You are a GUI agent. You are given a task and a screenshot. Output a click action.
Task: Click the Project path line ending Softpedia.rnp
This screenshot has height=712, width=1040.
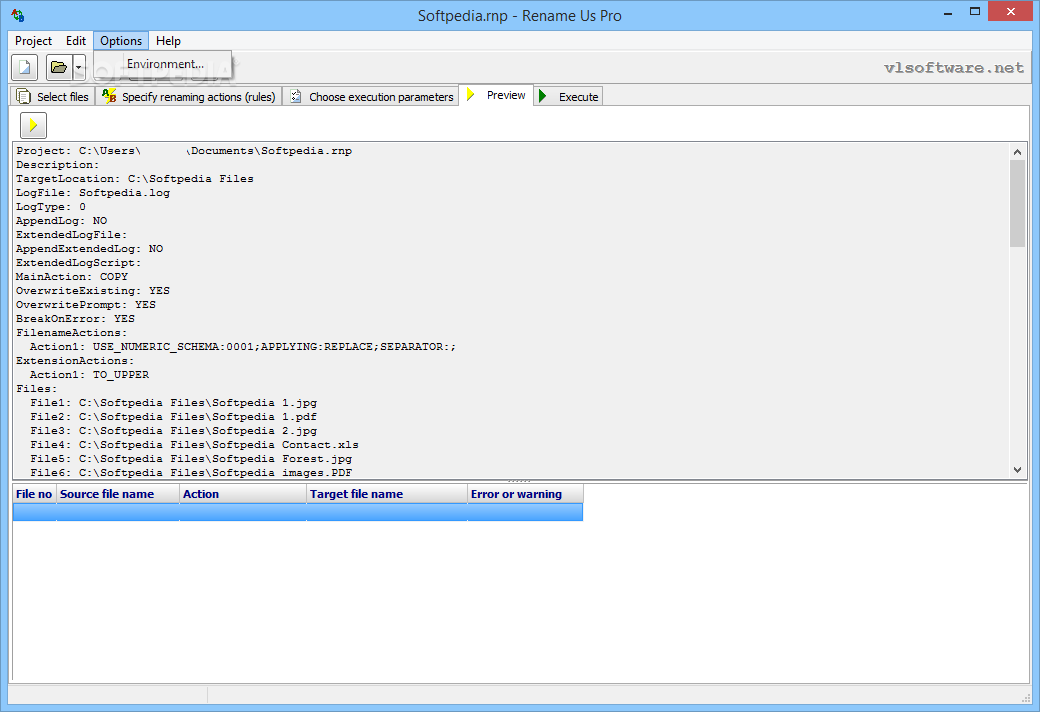(x=184, y=151)
